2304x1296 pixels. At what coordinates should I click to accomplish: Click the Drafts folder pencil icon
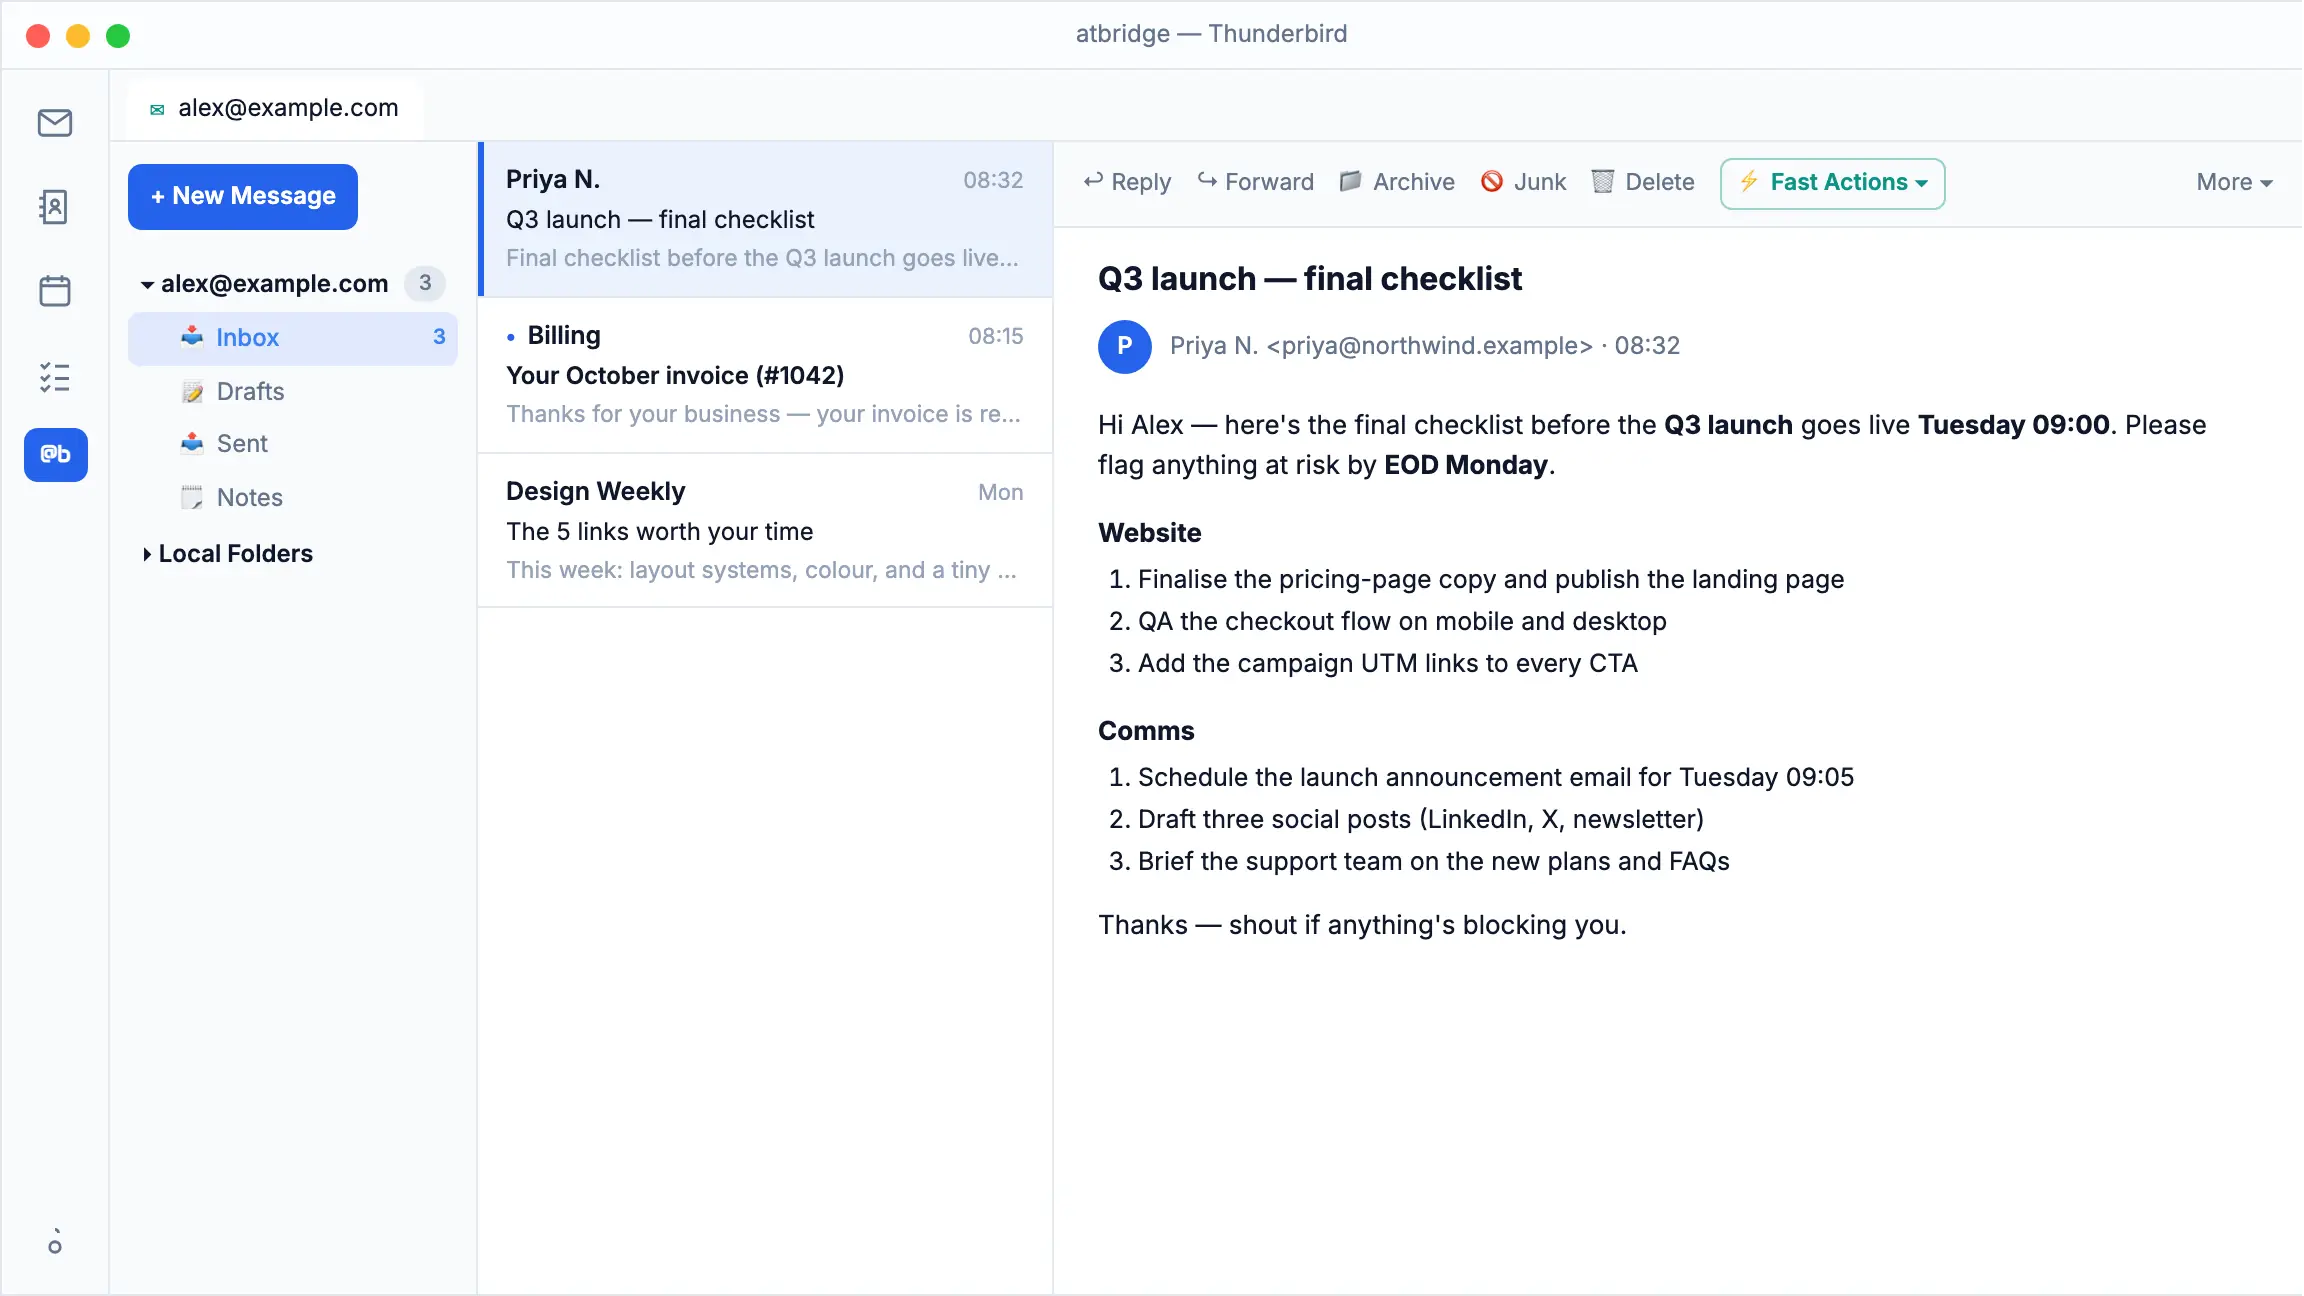click(x=192, y=391)
